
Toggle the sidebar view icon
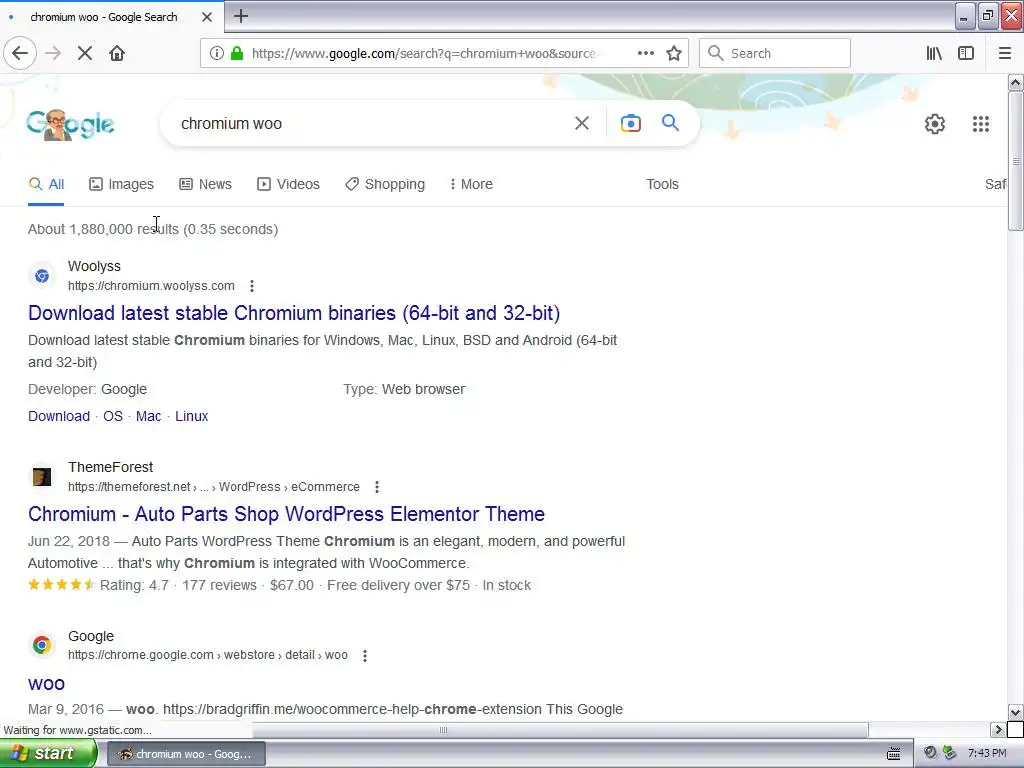tap(966, 53)
